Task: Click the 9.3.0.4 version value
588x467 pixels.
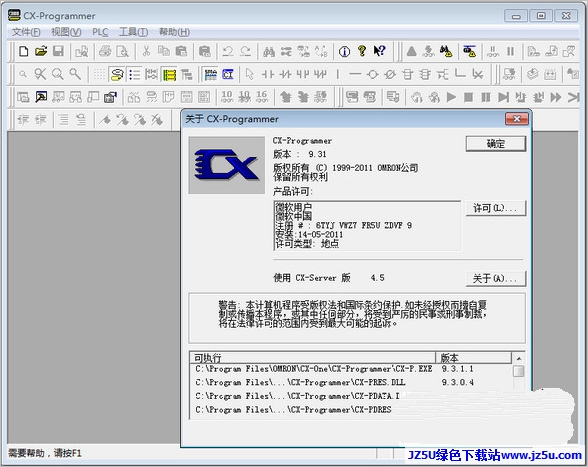Action: coord(458,383)
